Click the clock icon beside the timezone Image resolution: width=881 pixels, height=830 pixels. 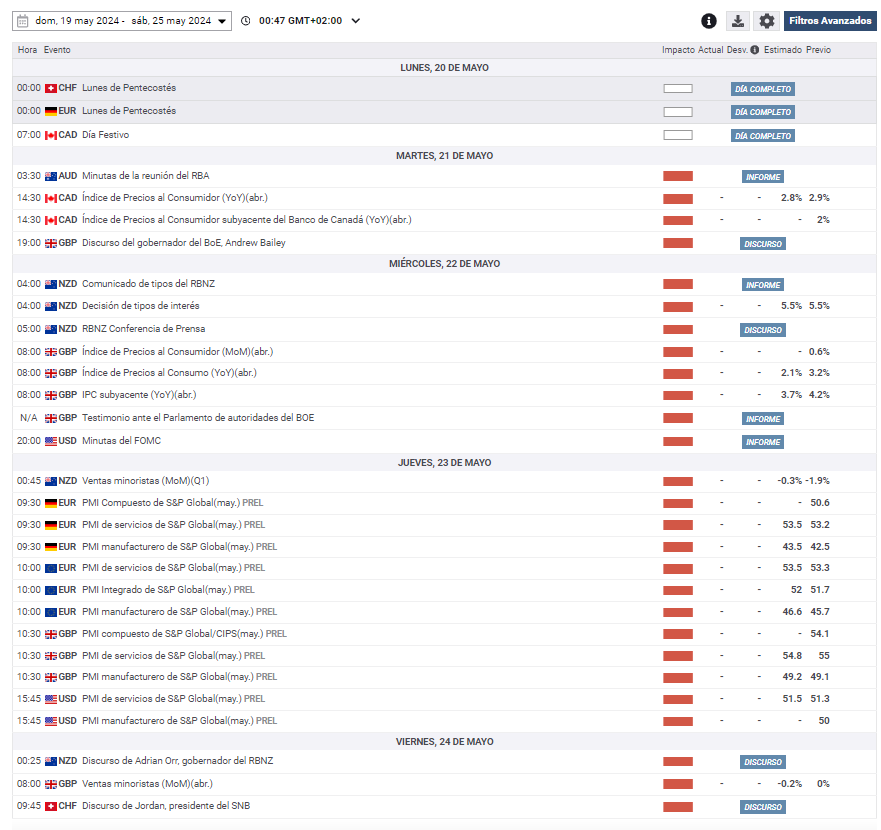(x=246, y=21)
